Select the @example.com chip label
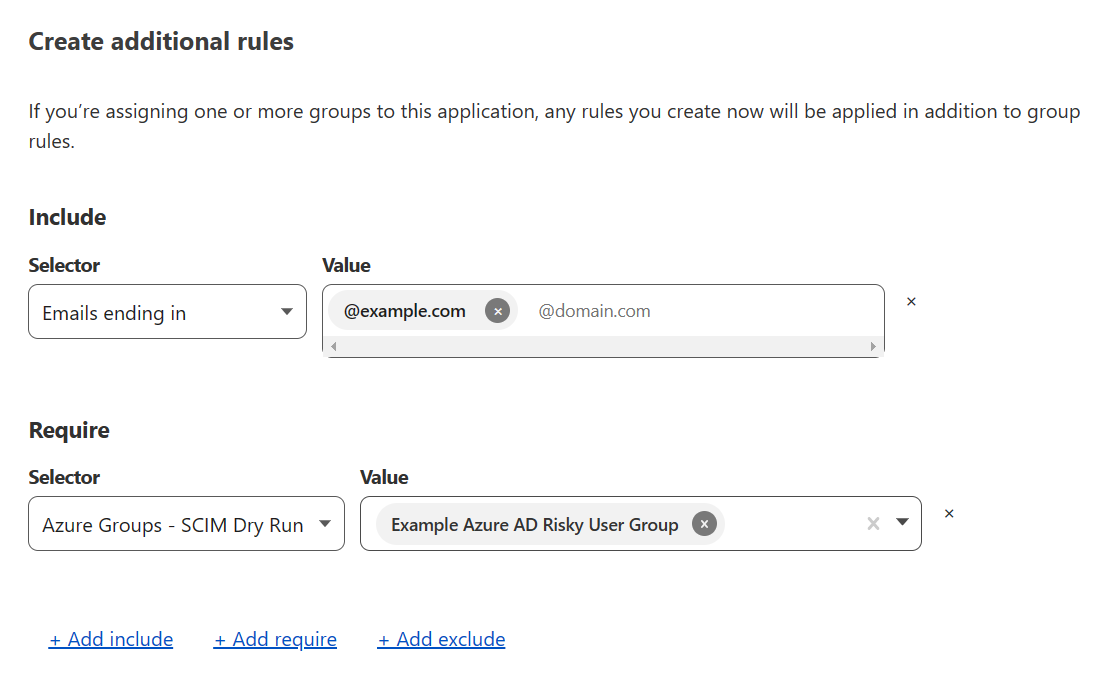The width and height of the screenshot is (1110, 696). (405, 311)
